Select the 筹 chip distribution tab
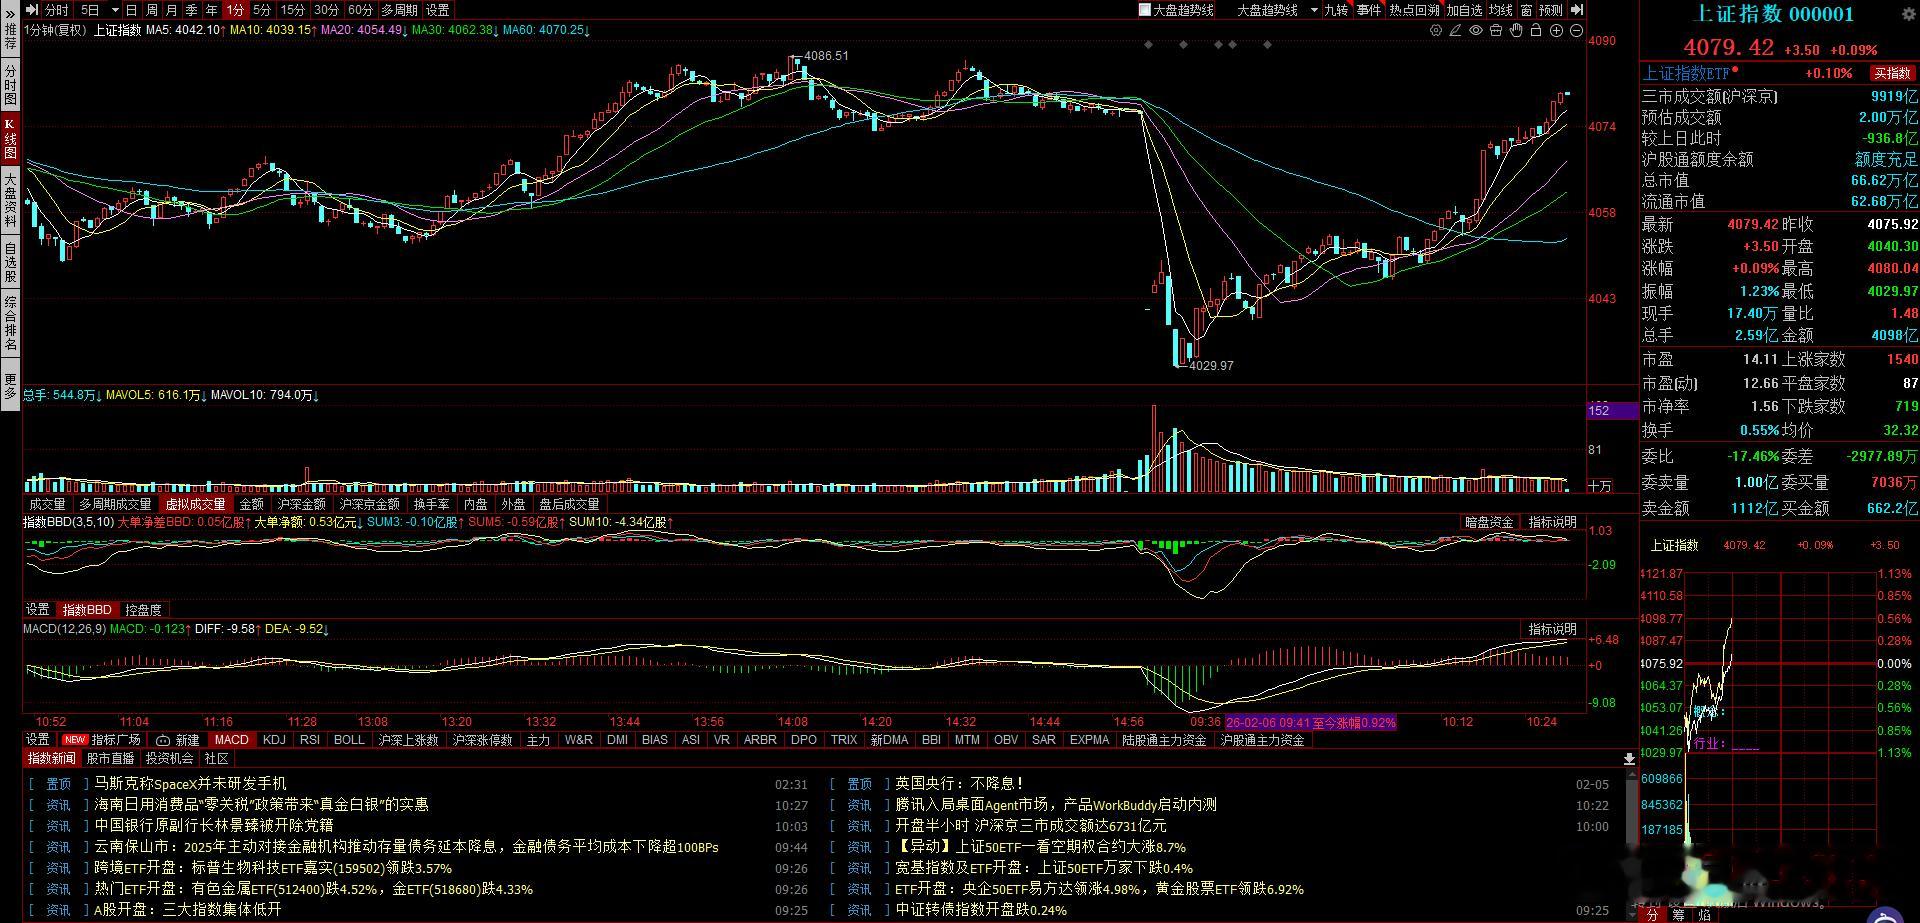 click(1678, 915)
